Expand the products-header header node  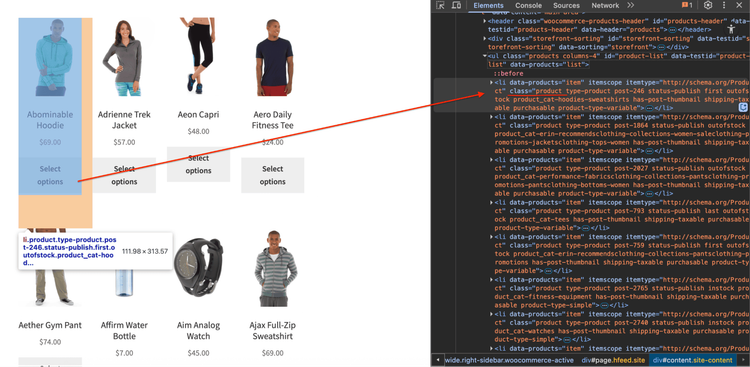(x=485, y=21)
